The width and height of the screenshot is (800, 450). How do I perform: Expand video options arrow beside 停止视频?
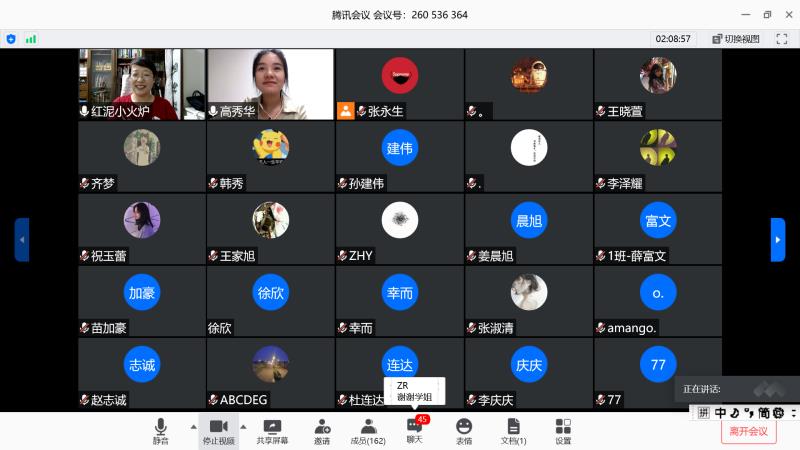point(243,425)
